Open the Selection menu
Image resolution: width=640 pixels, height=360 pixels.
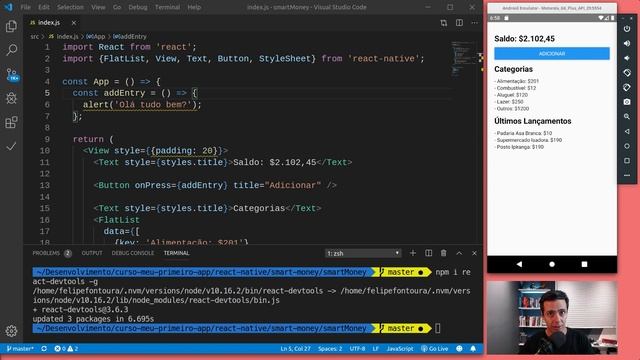[70, 7]
